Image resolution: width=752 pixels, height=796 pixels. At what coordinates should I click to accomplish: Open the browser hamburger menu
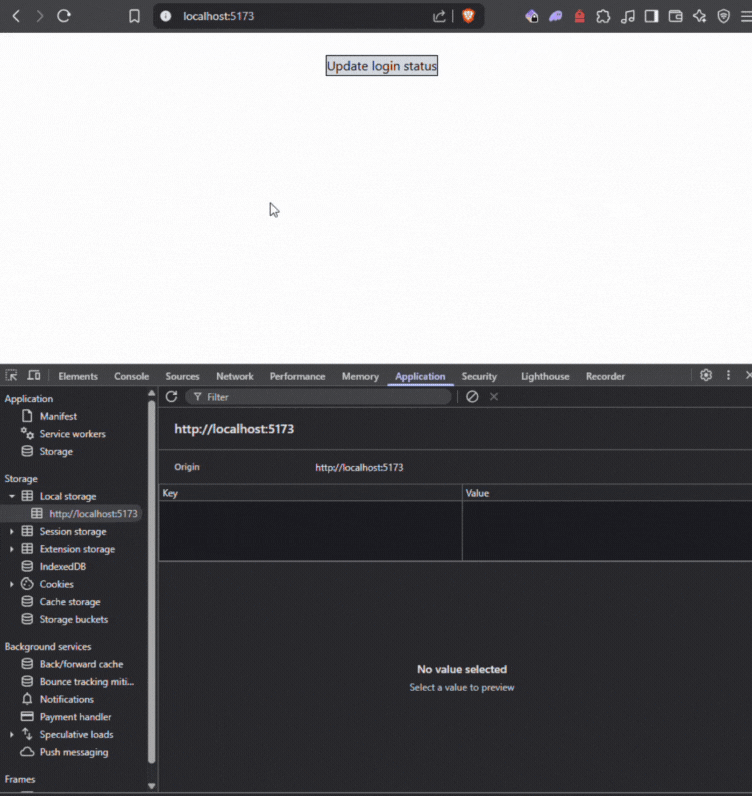click(746, 16)
